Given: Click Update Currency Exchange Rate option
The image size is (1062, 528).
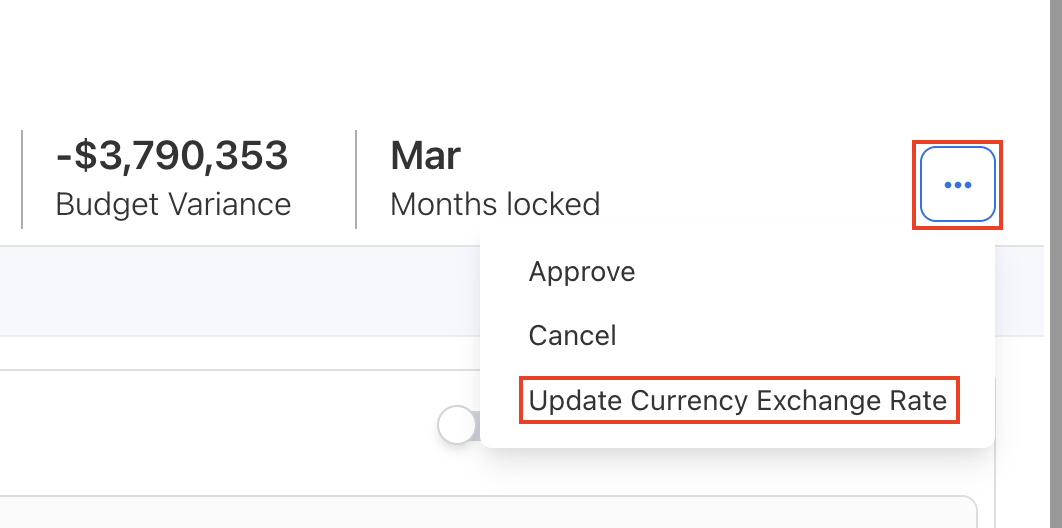Looking at the screenshot, I should click(x=737, y=401).
